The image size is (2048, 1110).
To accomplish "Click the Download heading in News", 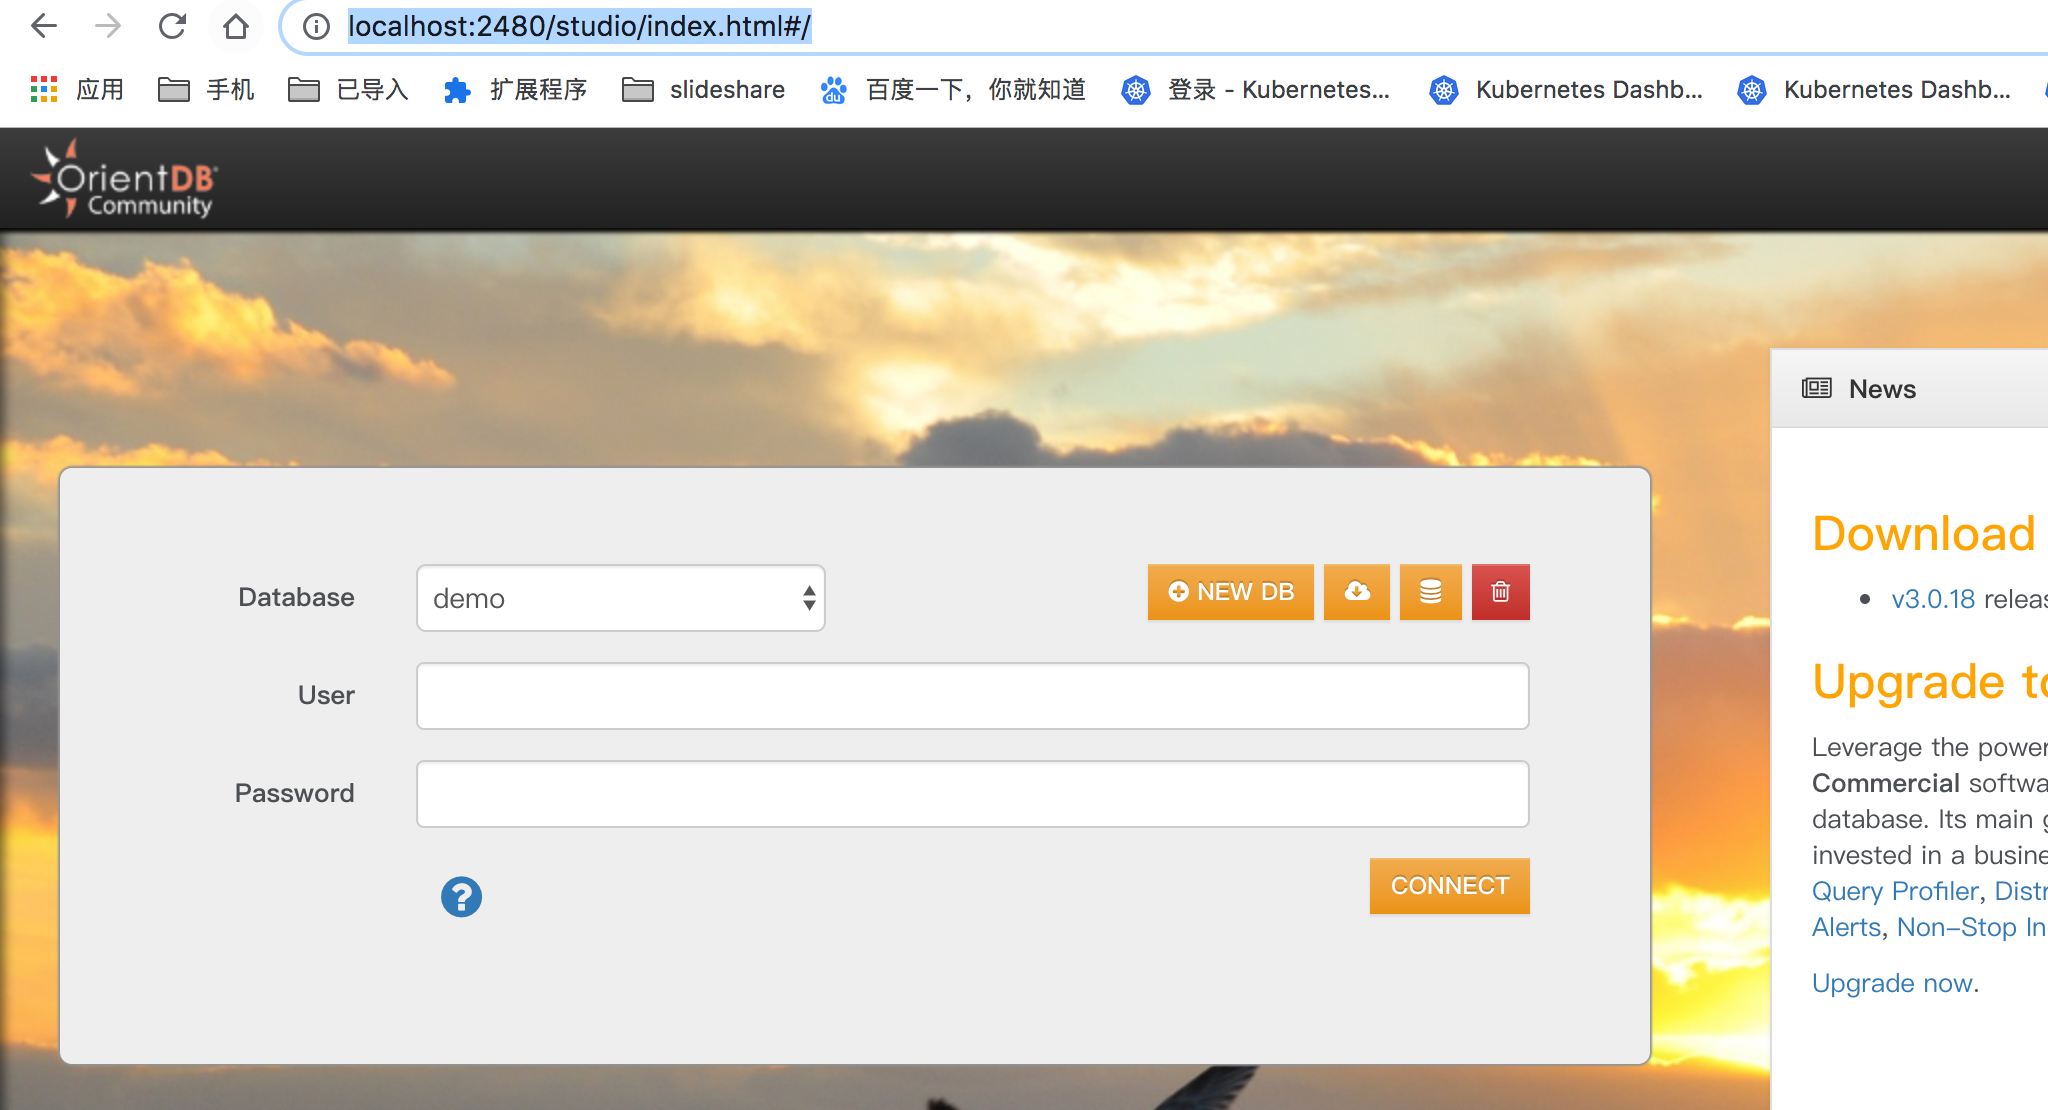I will tap(1924, 533).
